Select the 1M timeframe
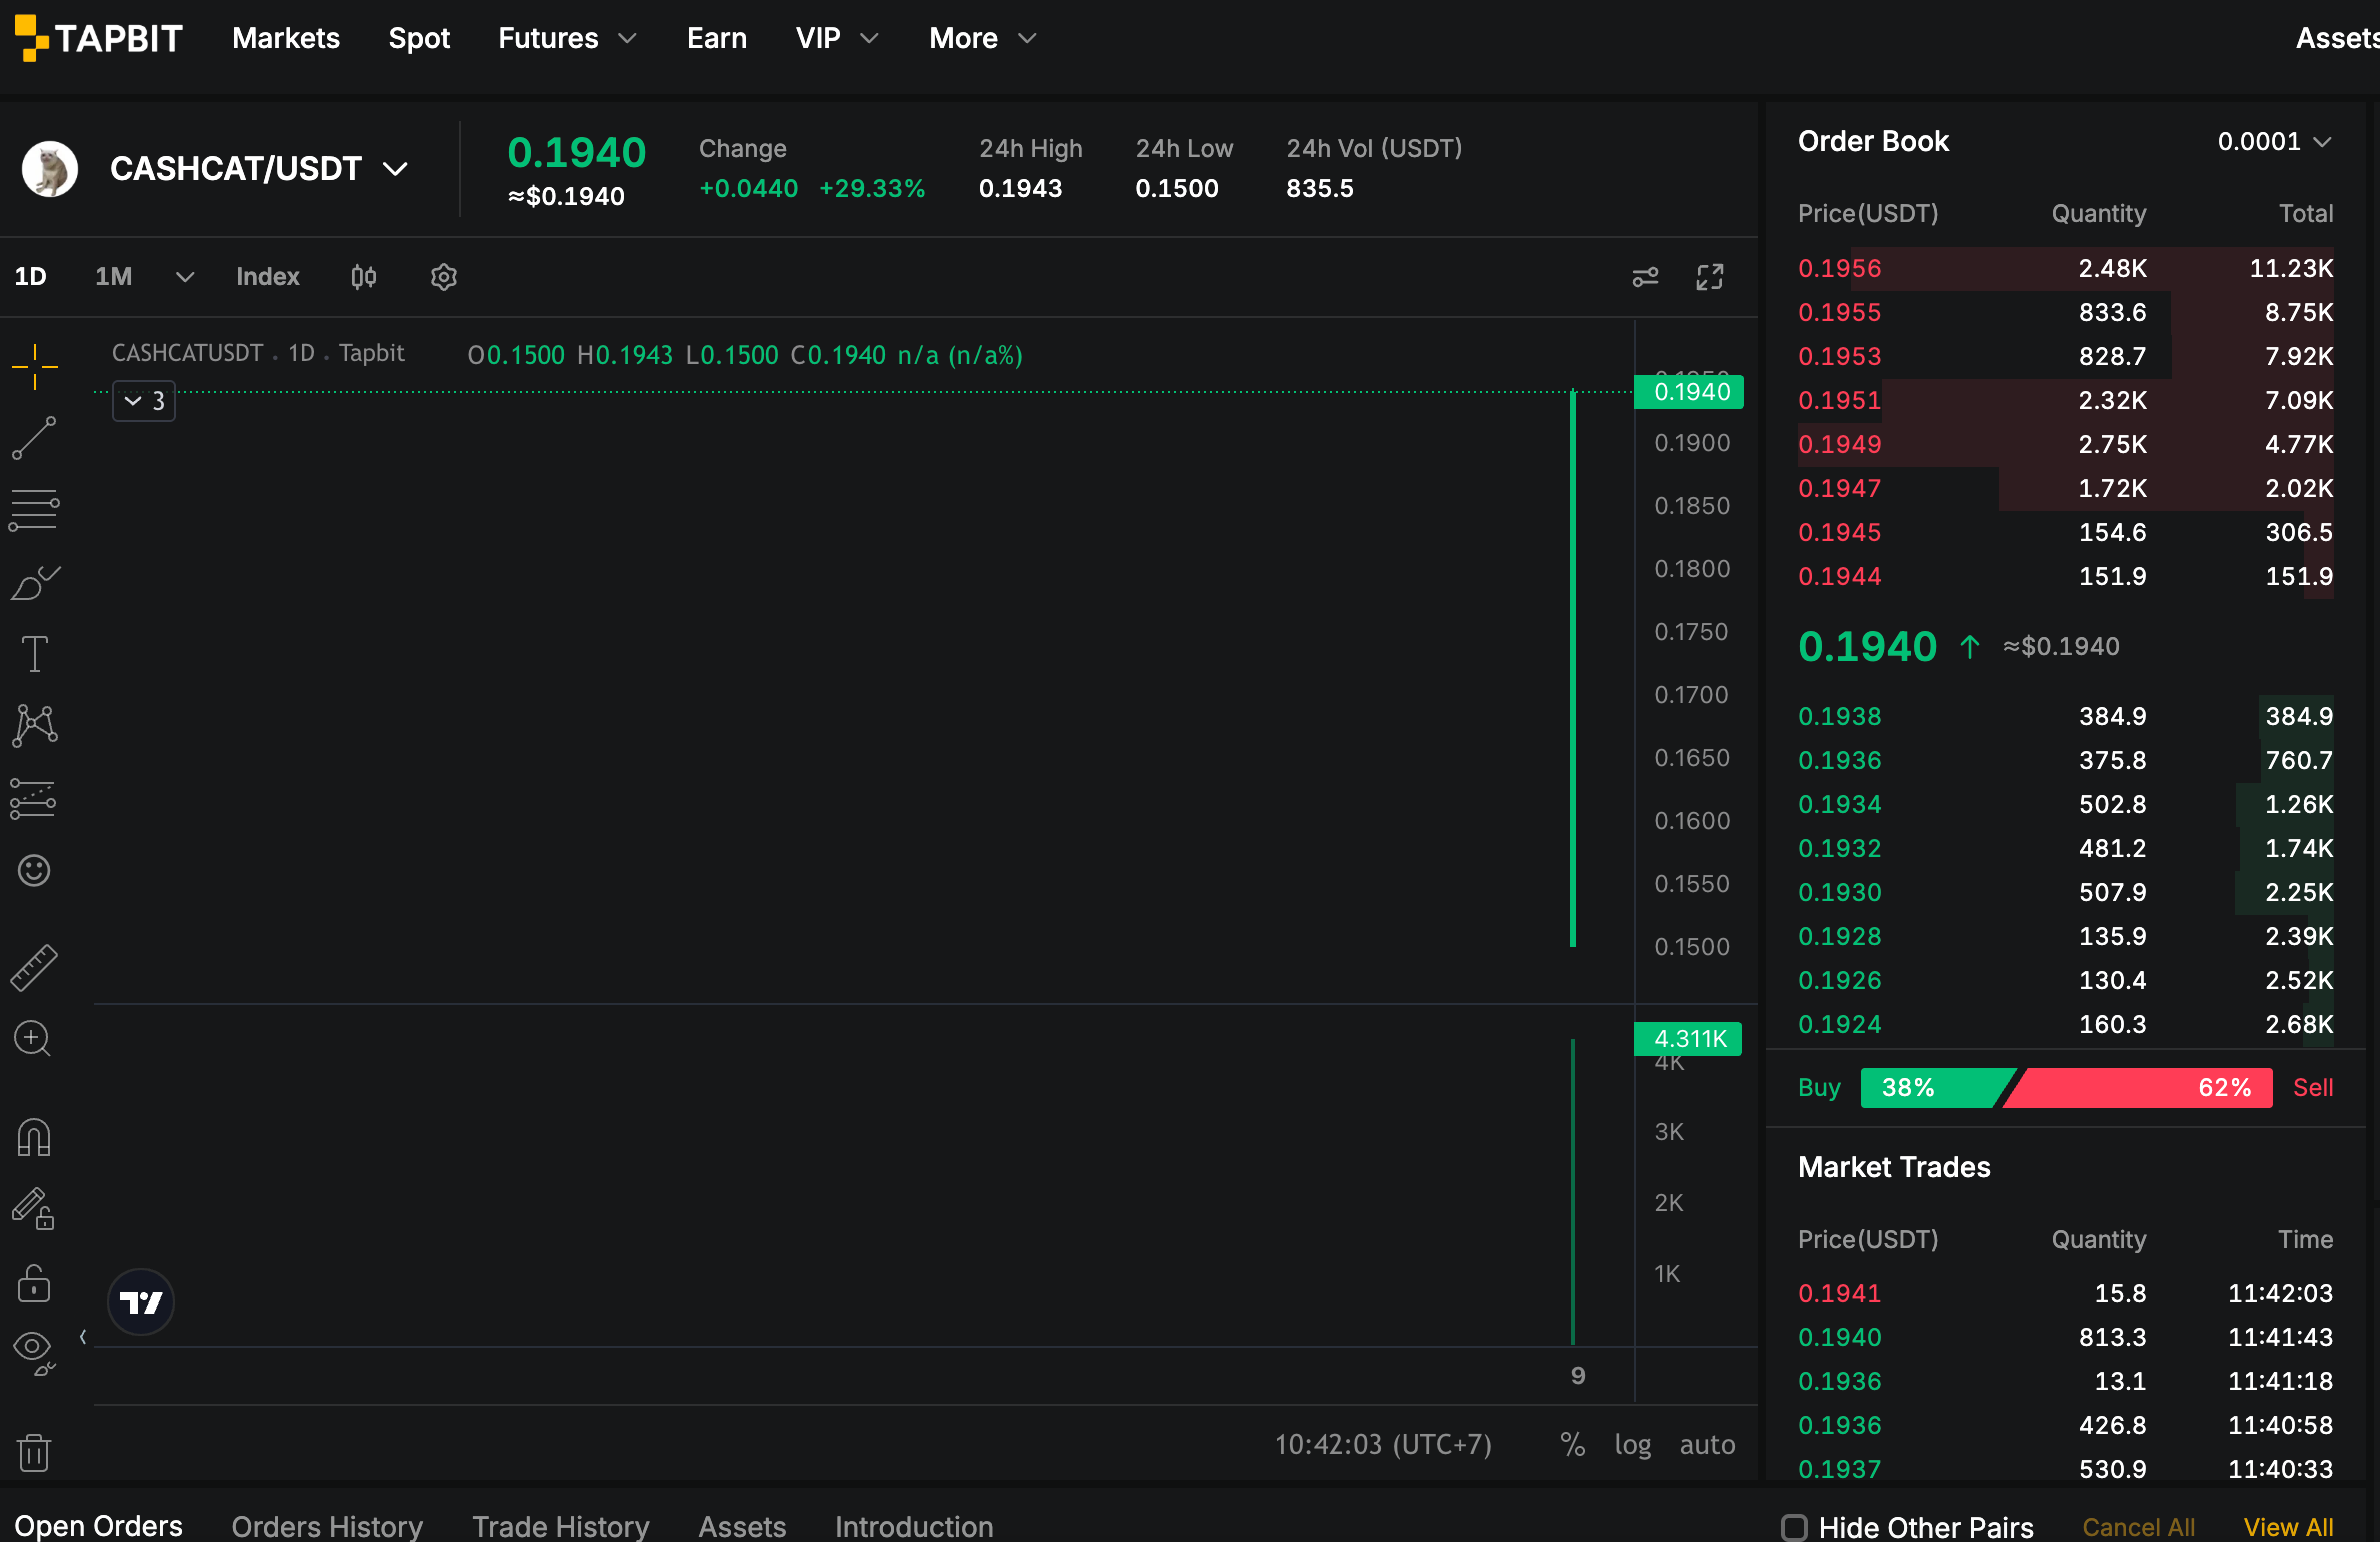 point(113,277)
